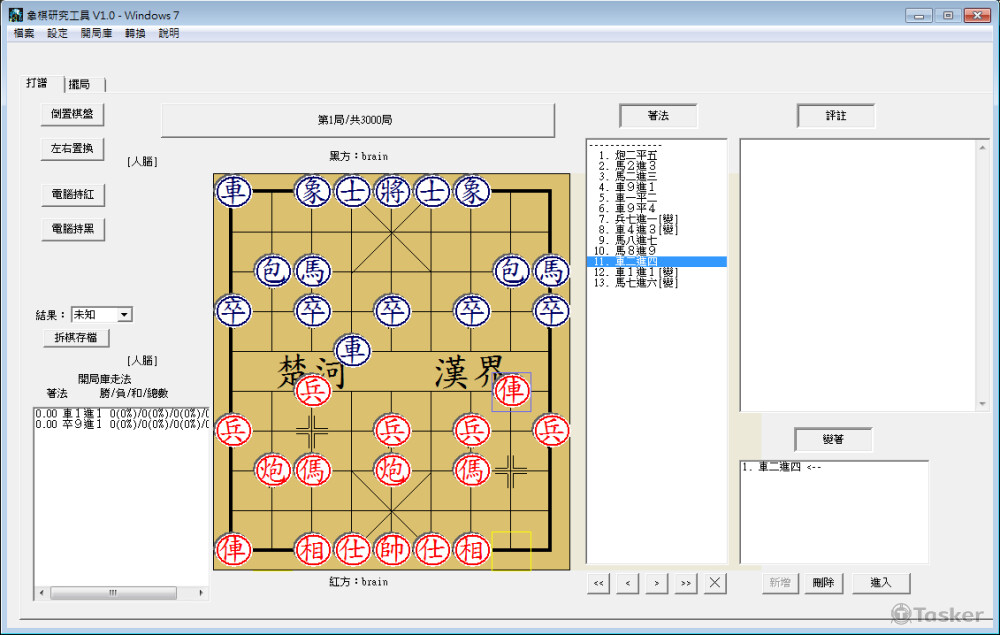Select the blue 砲 cannon piece
Image resolution: width=1000 pixels, height=635 pixels.
[272, 271]
